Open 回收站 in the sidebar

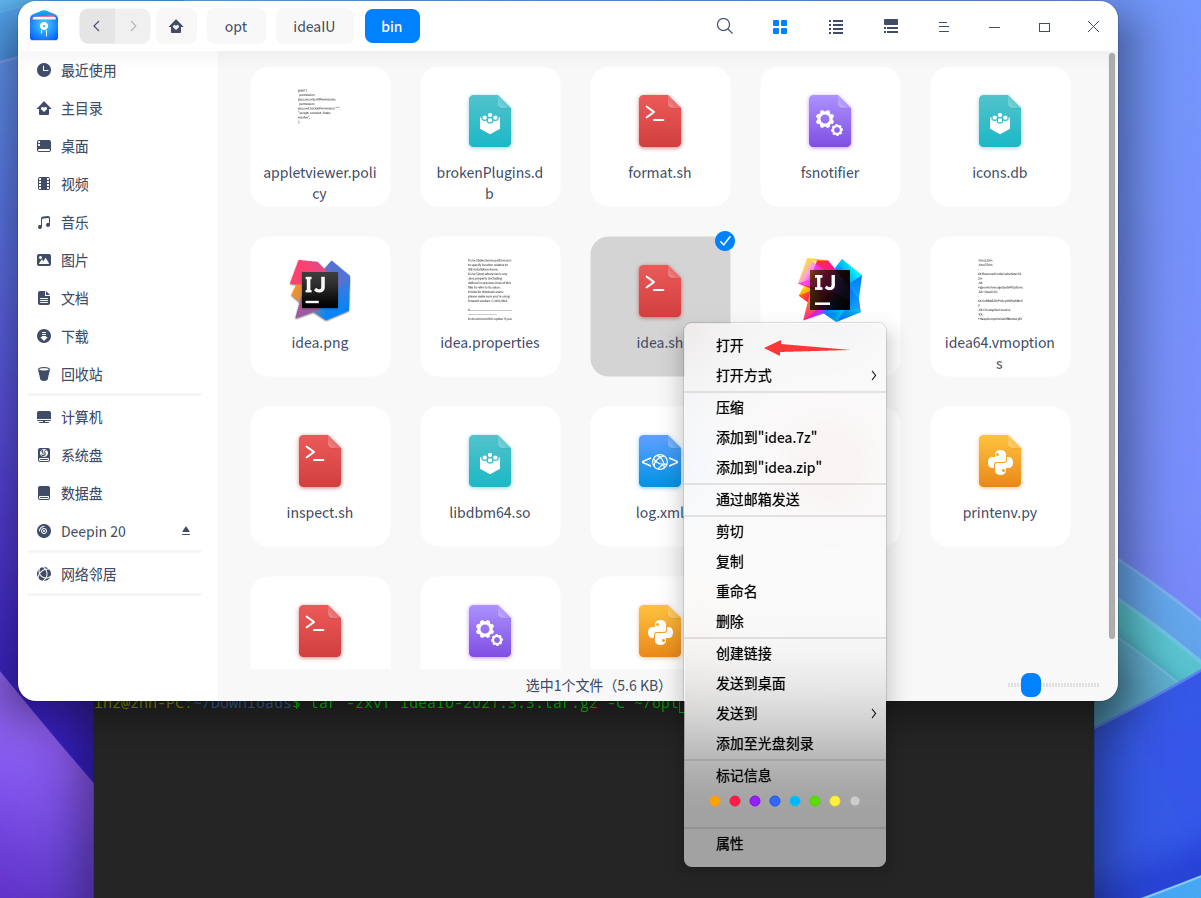tap(118, 374)
